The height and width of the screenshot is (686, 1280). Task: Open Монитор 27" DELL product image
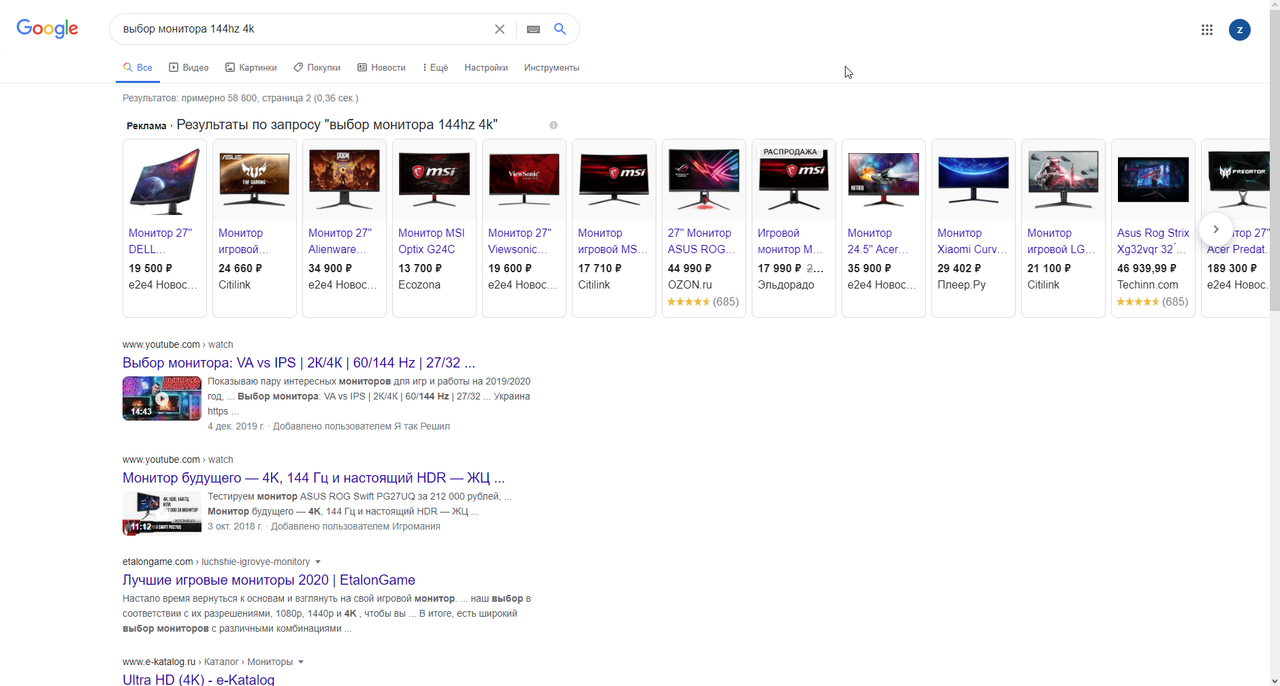[164, 181]
